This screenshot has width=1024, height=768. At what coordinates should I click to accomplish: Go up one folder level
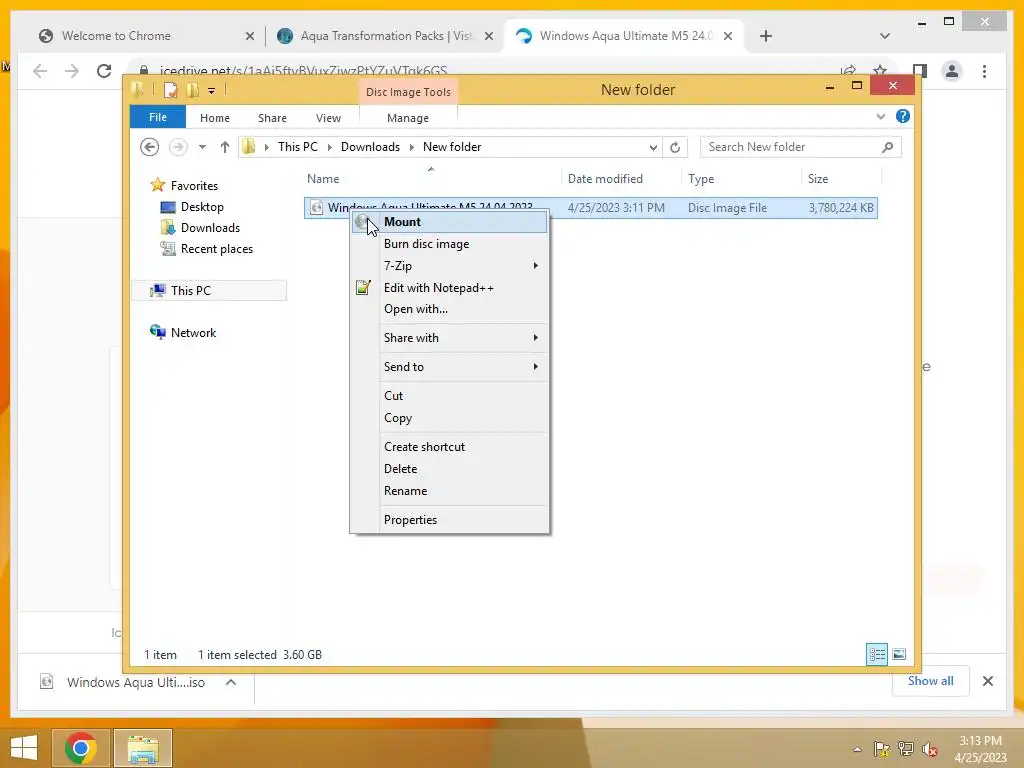point(225,147)
